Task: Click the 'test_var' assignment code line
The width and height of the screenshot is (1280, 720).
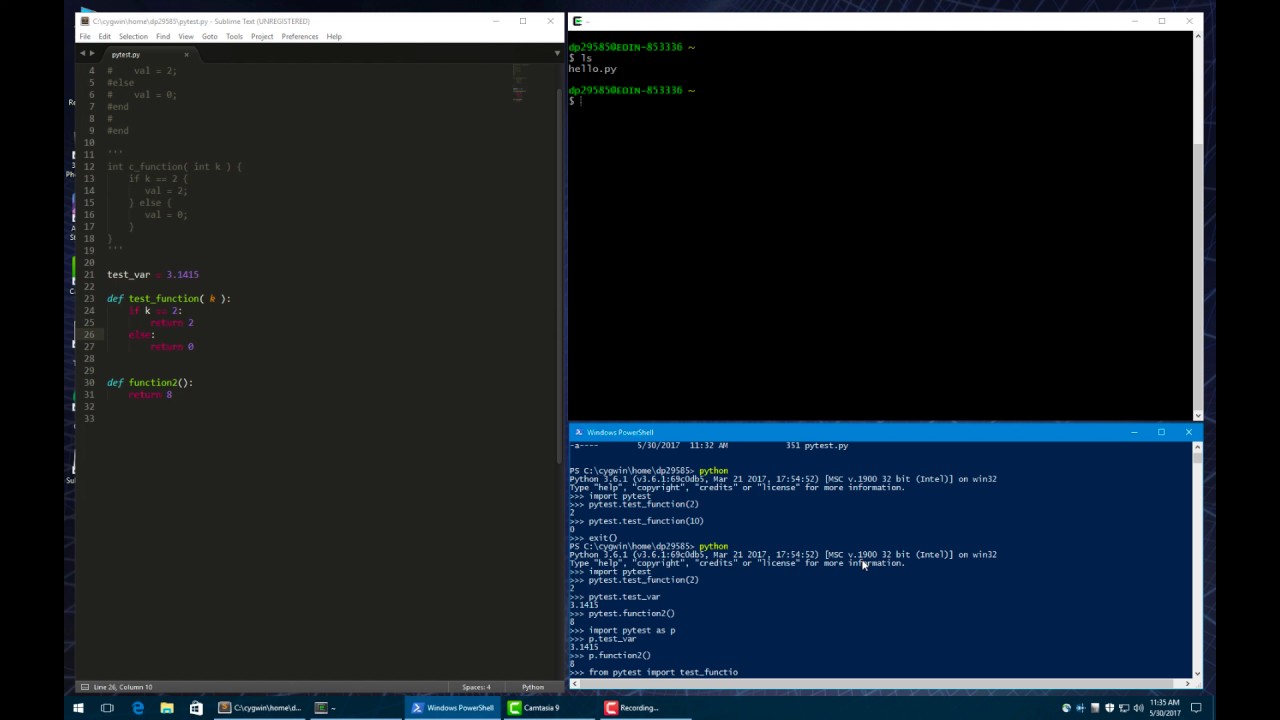Action: (153, 274)
